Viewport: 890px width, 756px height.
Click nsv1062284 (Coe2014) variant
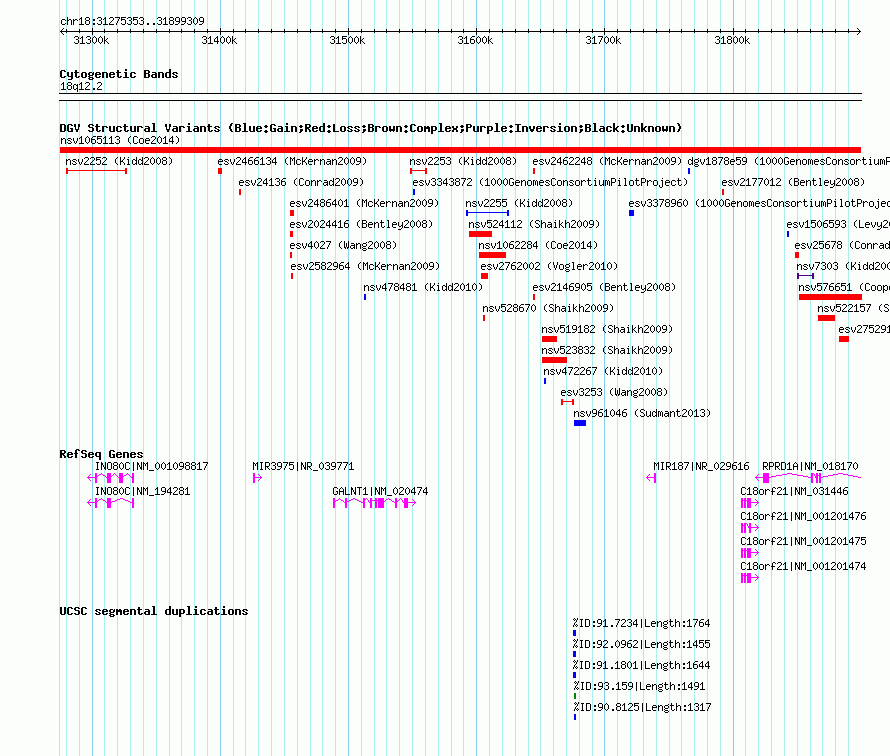538,245
